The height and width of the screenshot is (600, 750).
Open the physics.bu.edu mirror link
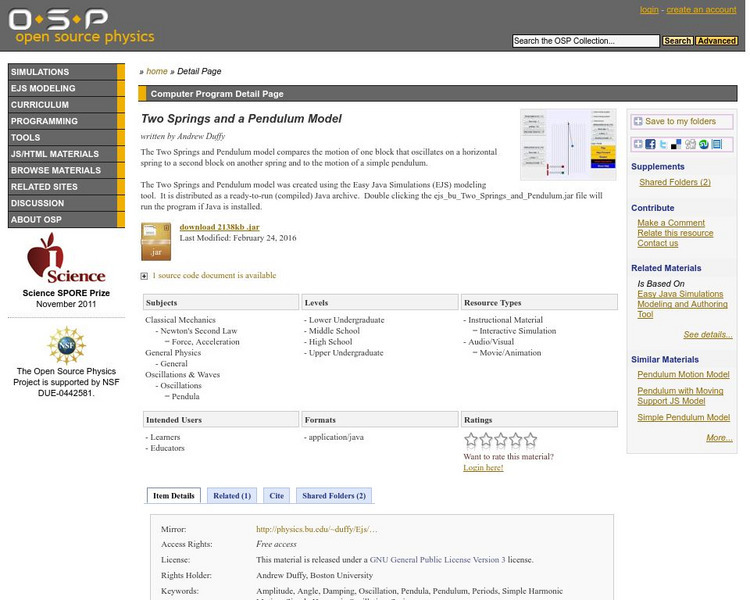click(x=316, y=529)
